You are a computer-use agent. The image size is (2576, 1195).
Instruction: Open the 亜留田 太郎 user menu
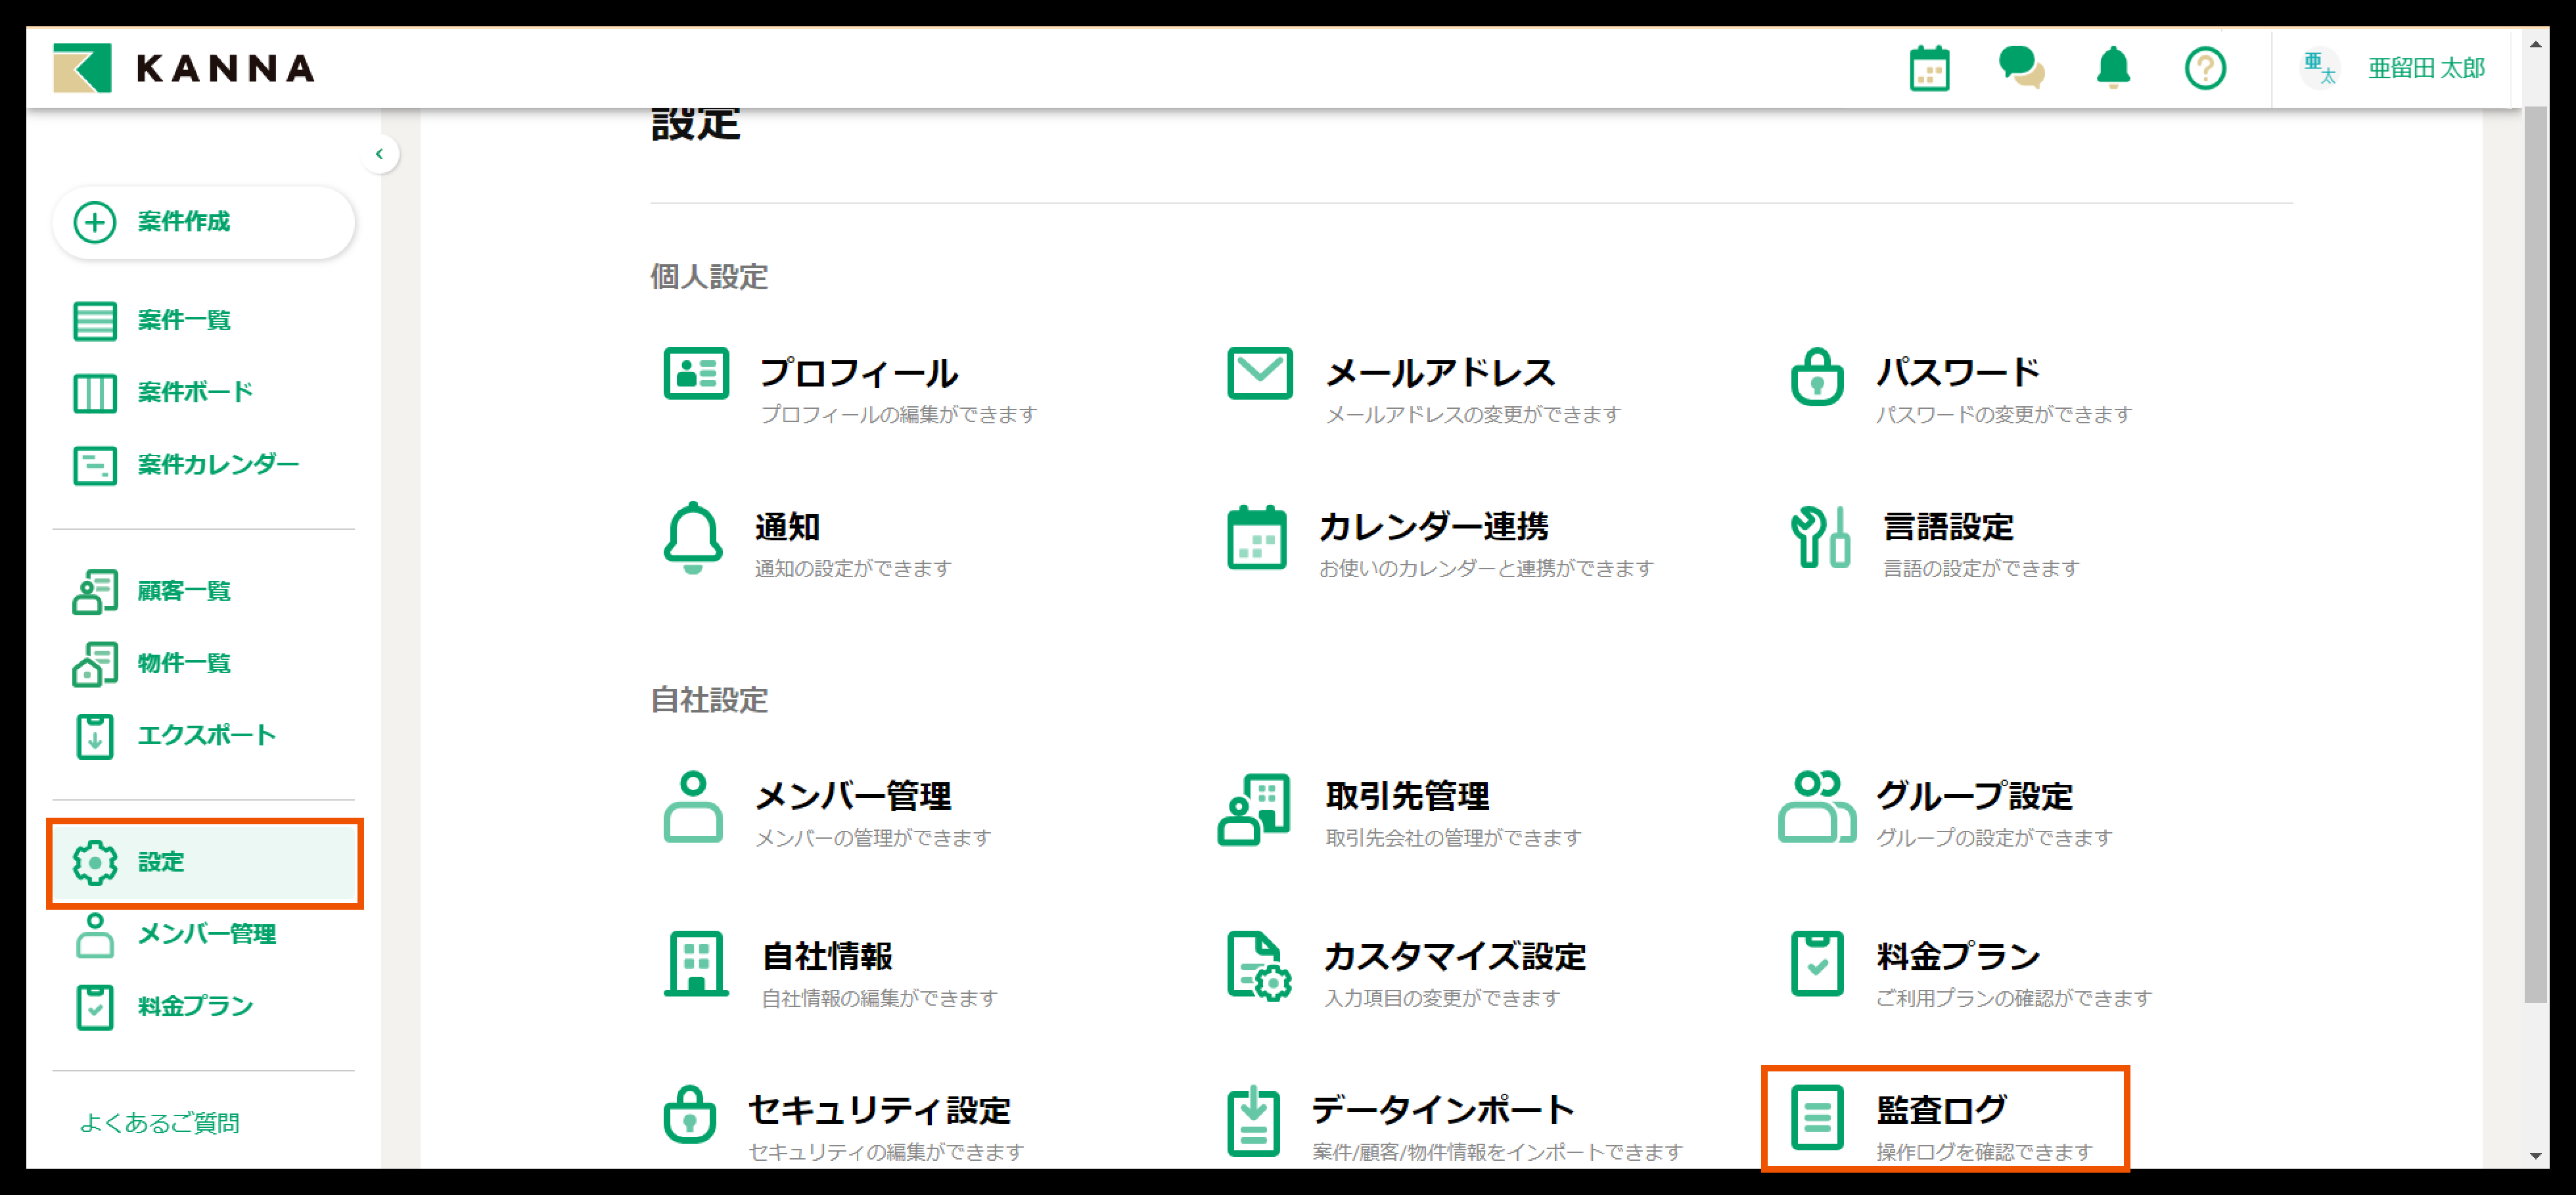click(2426, 68)
